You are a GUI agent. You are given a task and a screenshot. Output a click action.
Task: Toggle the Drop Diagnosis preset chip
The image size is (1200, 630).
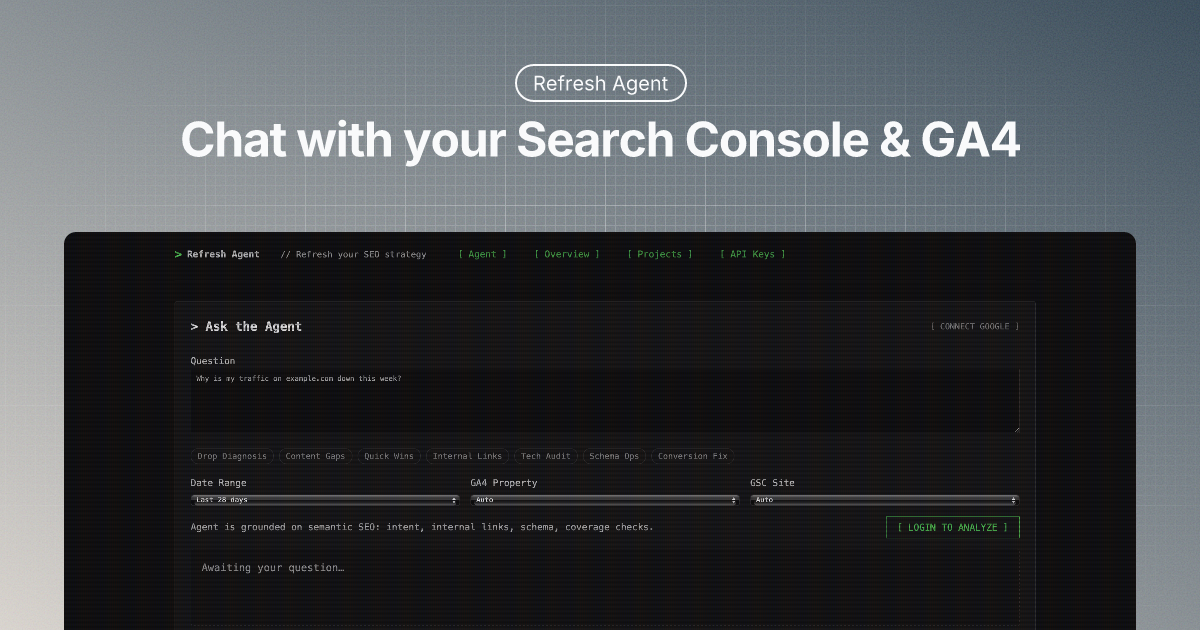point(232,456)
